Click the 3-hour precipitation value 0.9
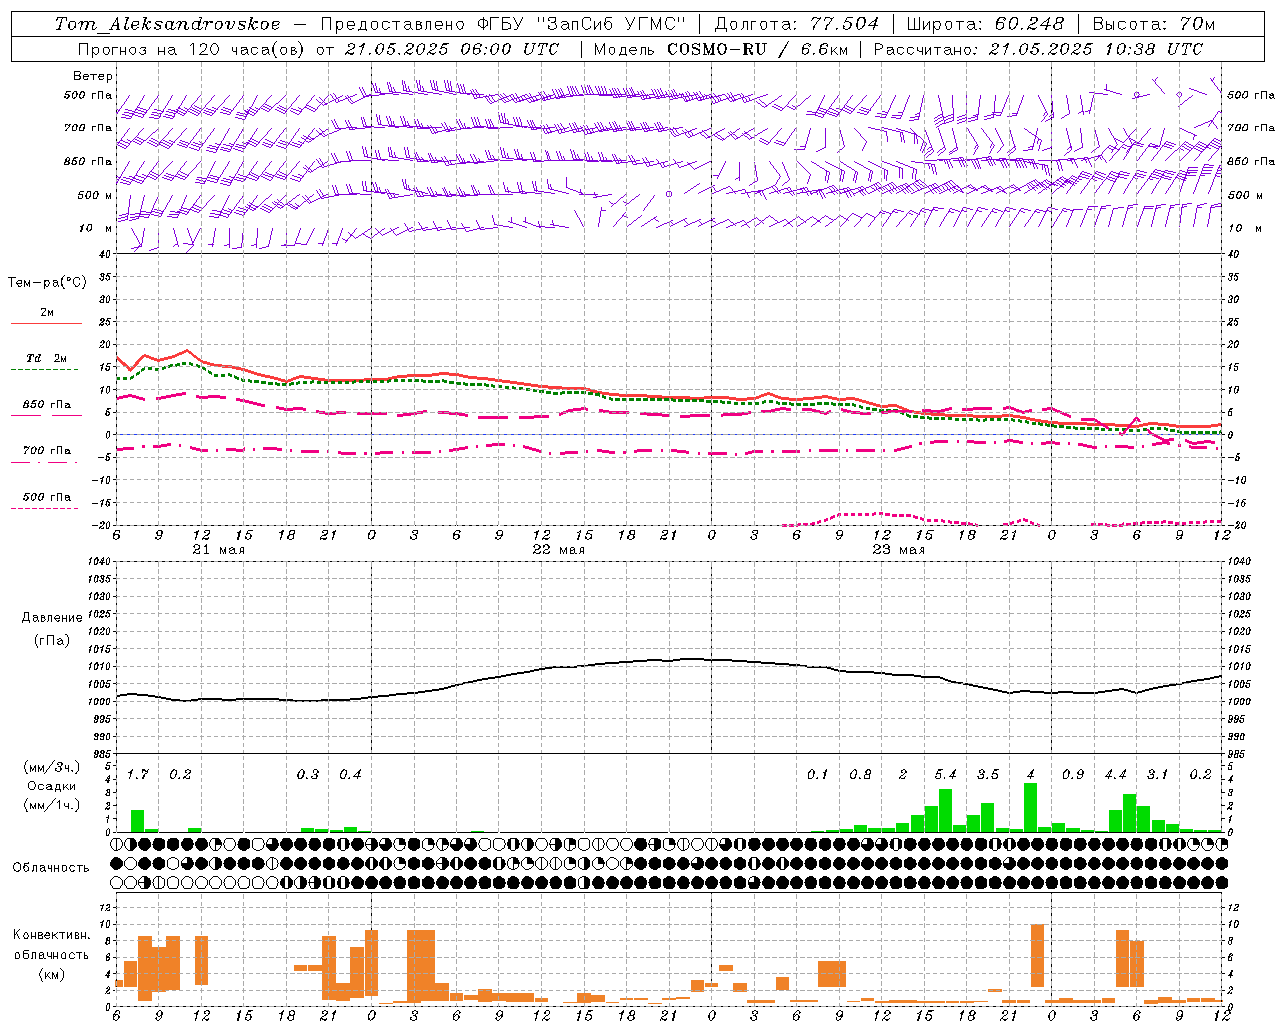This screenshot has width=1280, height=1024. (1073, 775)
